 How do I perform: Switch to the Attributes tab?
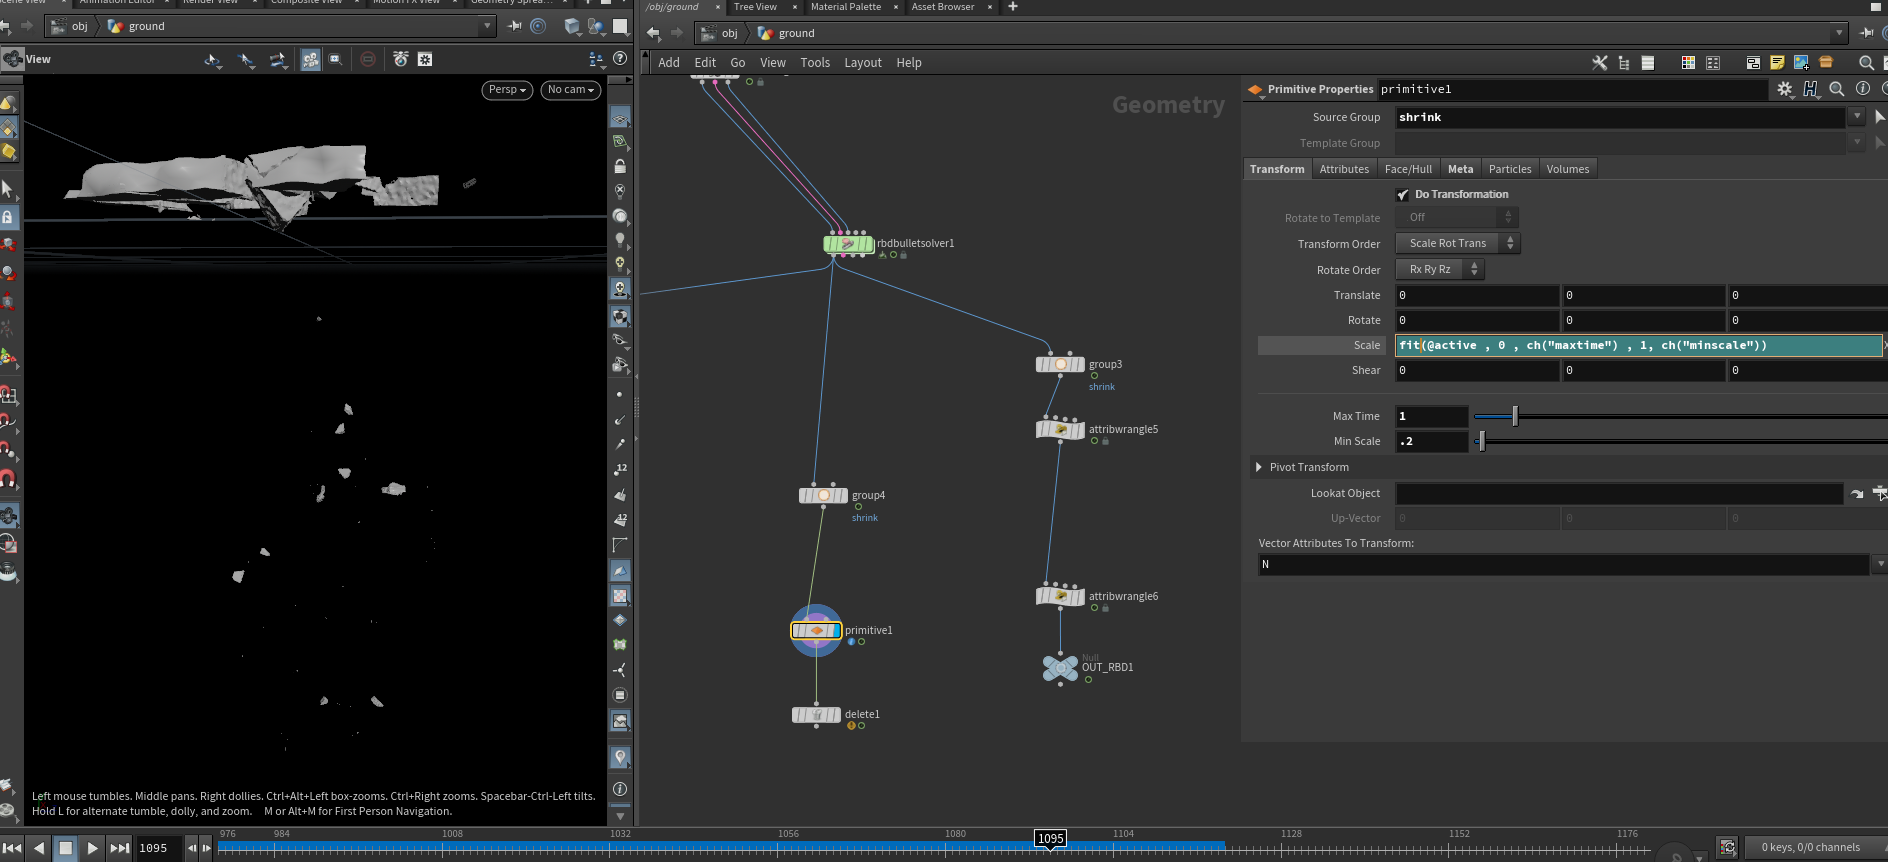1344,169
